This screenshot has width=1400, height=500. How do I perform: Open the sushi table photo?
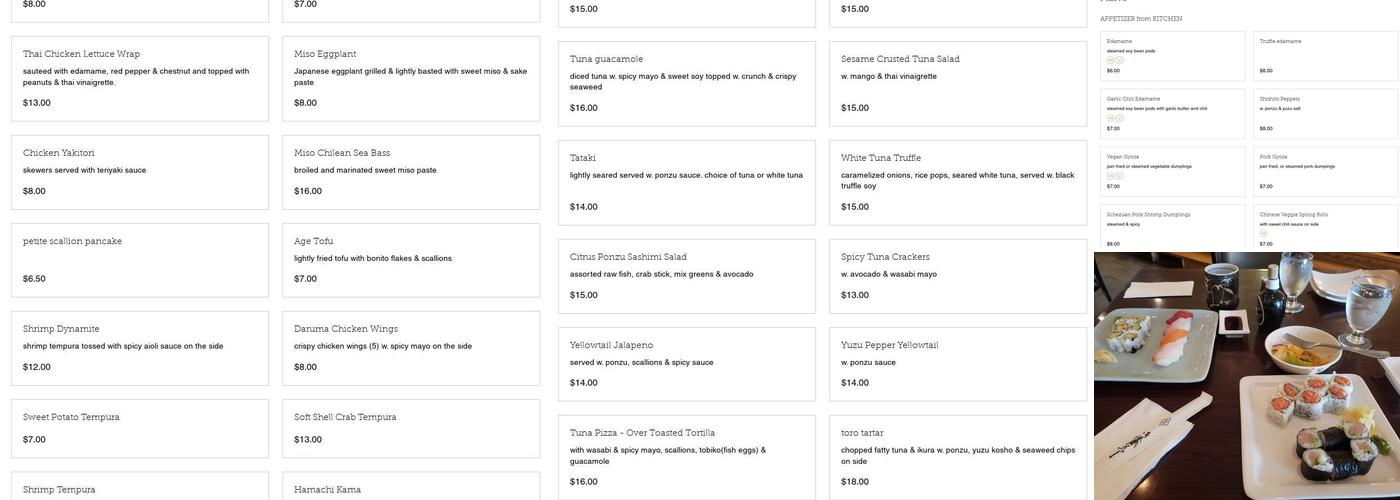point(1247,376)
